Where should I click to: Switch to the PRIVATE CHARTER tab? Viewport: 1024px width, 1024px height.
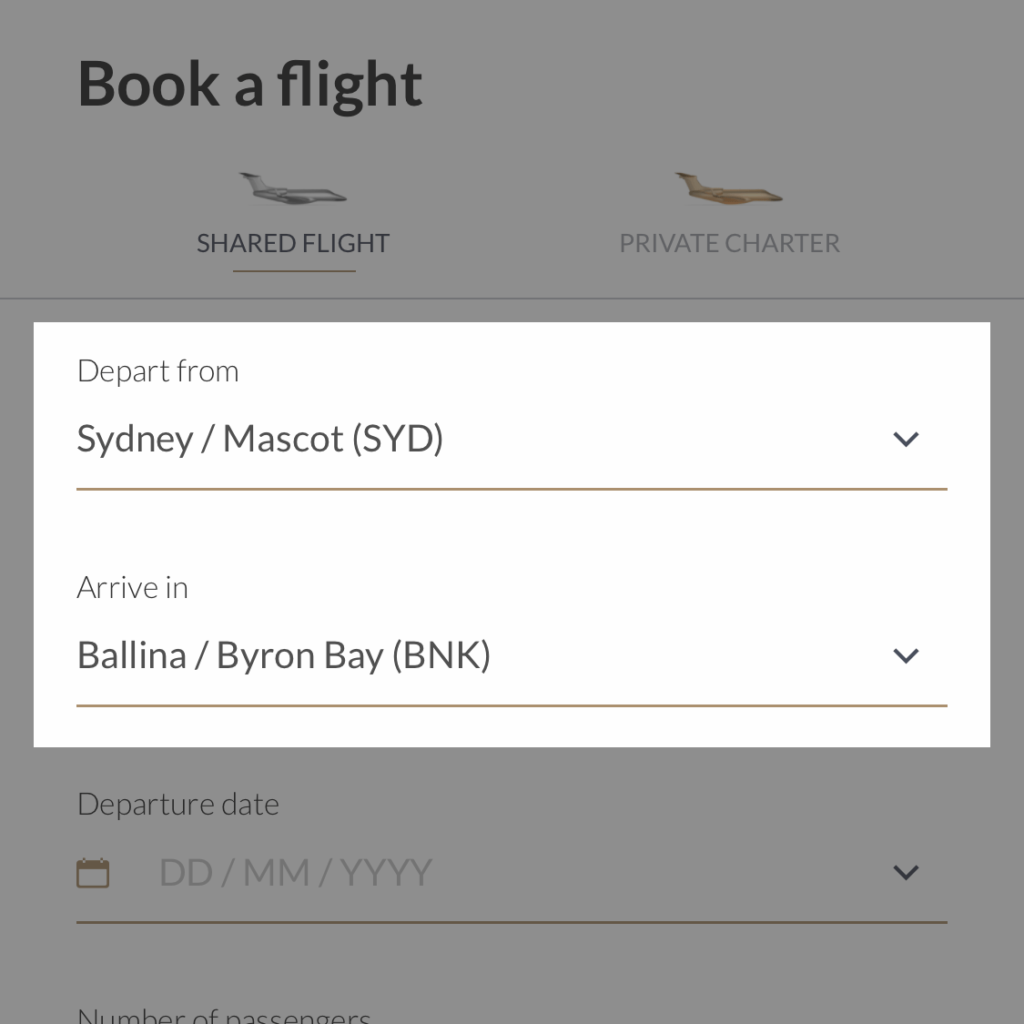729,243
